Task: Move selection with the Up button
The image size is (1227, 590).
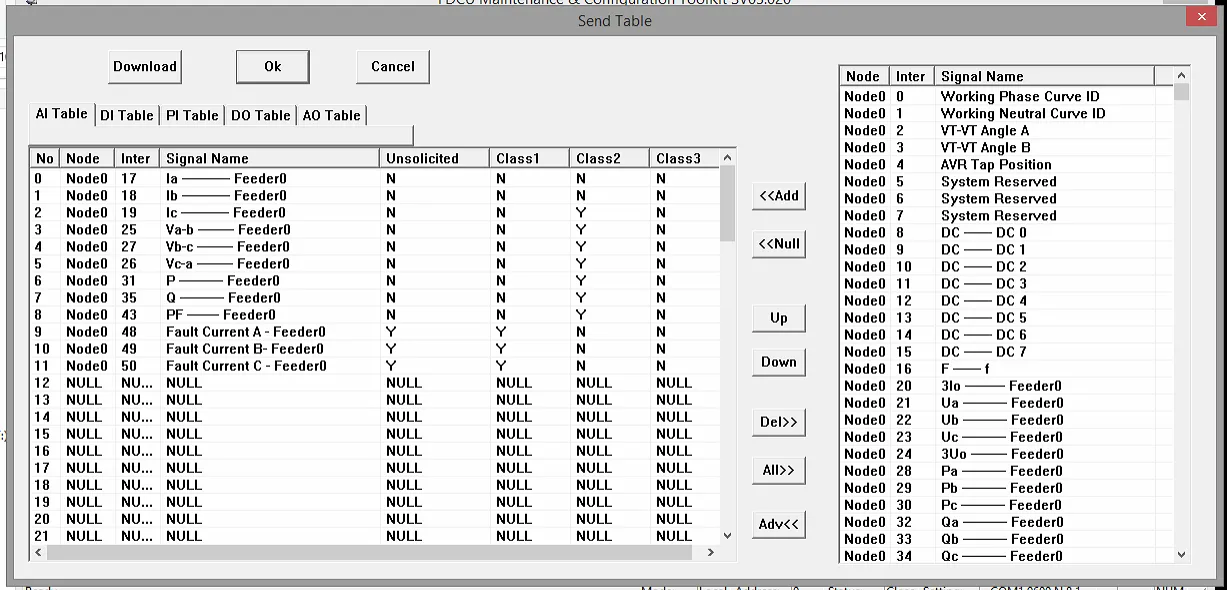Action: pos(779,318)
